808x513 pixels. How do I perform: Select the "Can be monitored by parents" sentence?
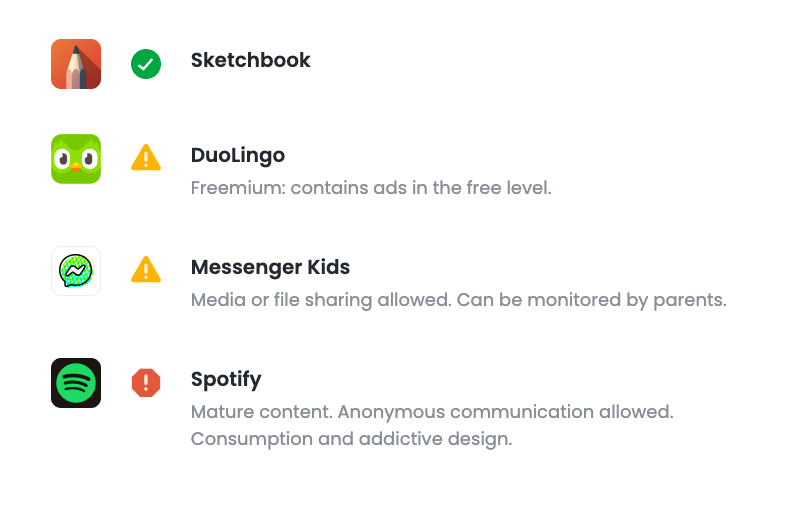pos(592,299)
